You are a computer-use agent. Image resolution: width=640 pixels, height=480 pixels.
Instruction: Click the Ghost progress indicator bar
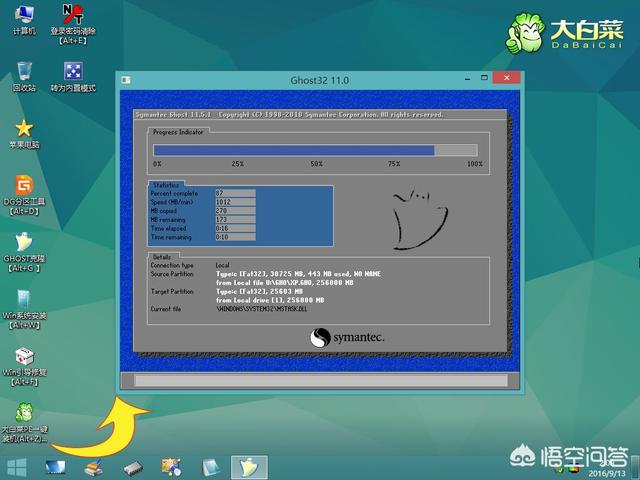click(315, 150)
